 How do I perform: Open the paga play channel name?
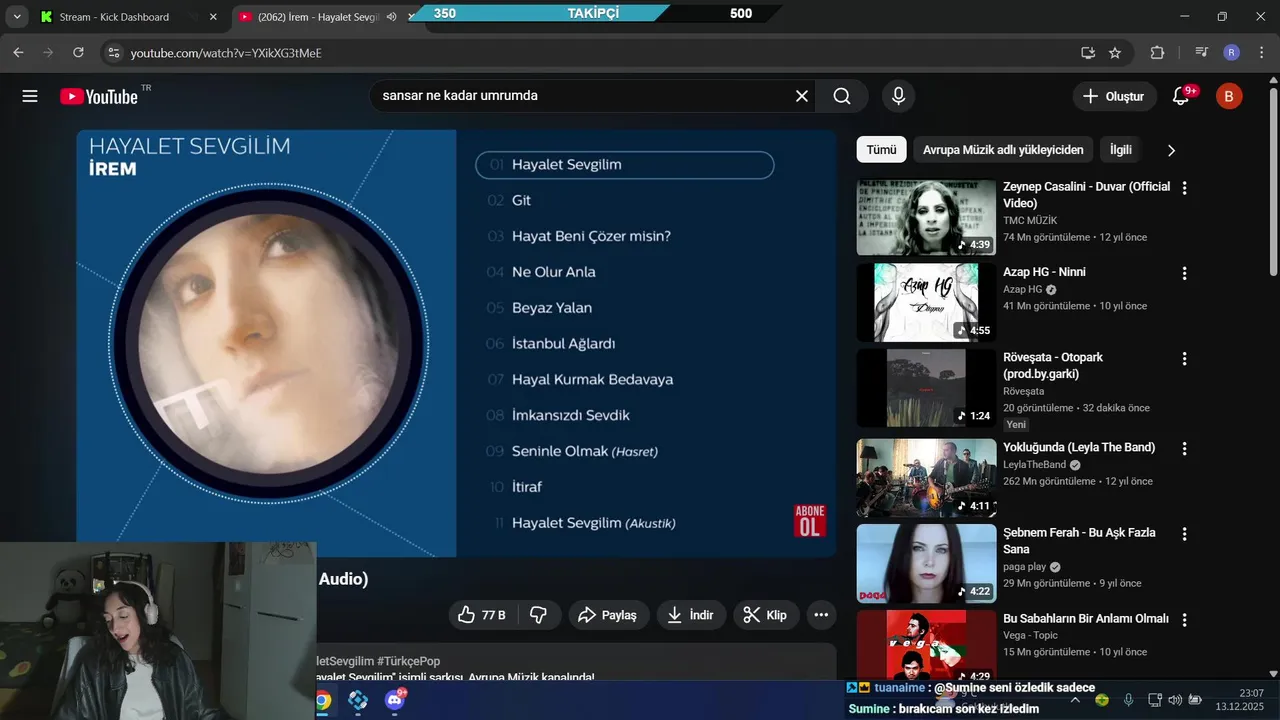[1024, 567]
